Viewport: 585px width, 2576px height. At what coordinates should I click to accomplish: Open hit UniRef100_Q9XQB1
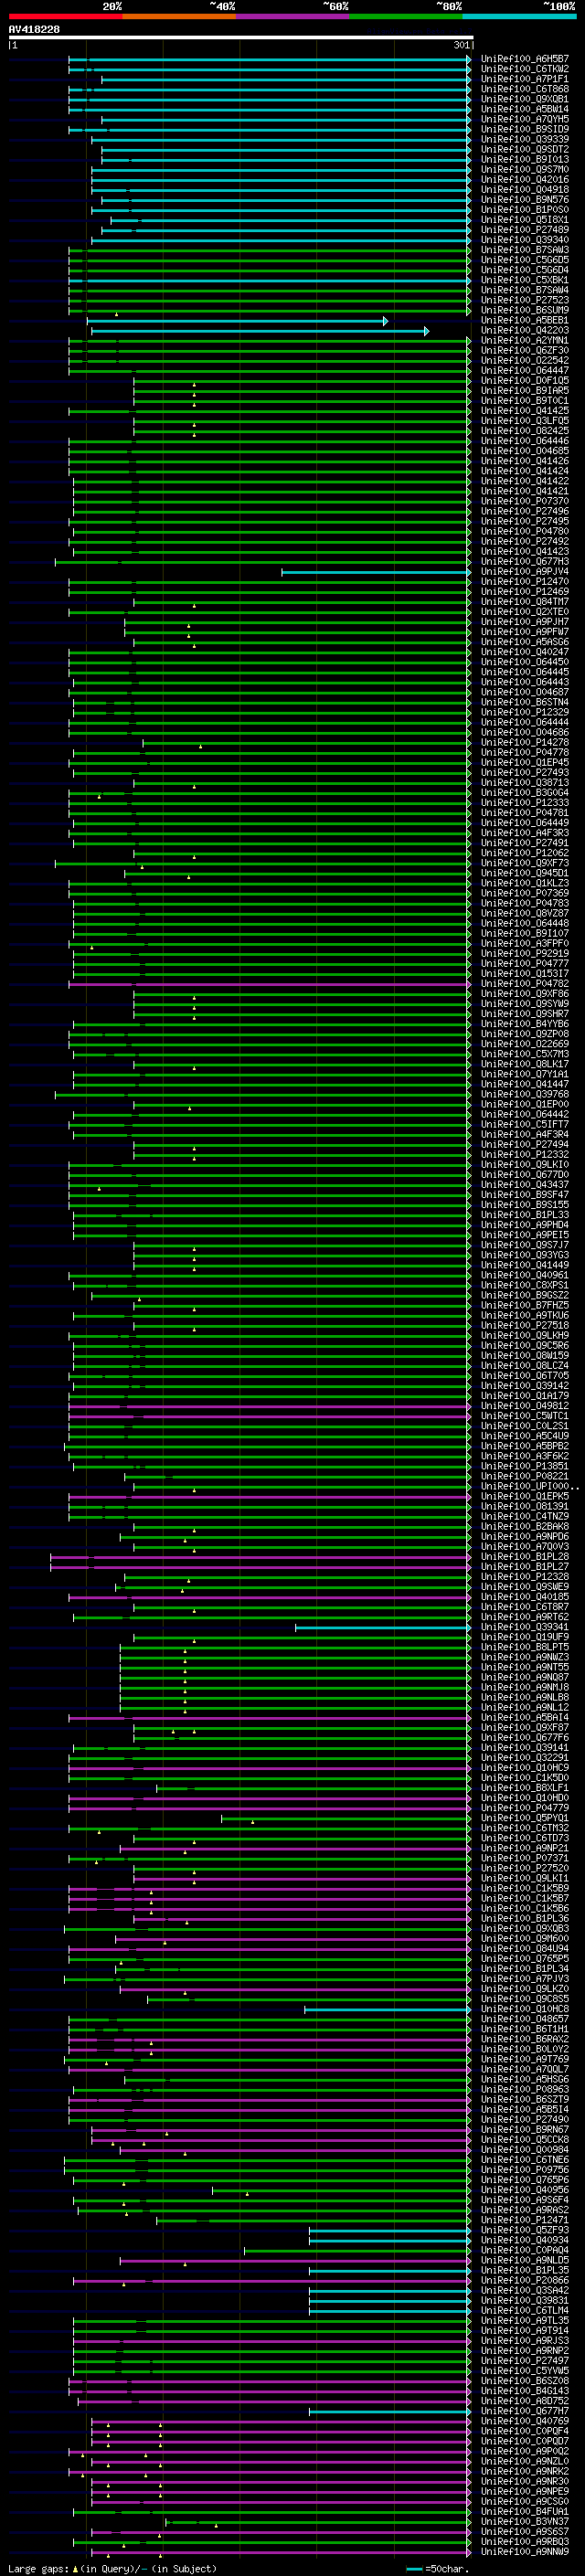(525, 99)
